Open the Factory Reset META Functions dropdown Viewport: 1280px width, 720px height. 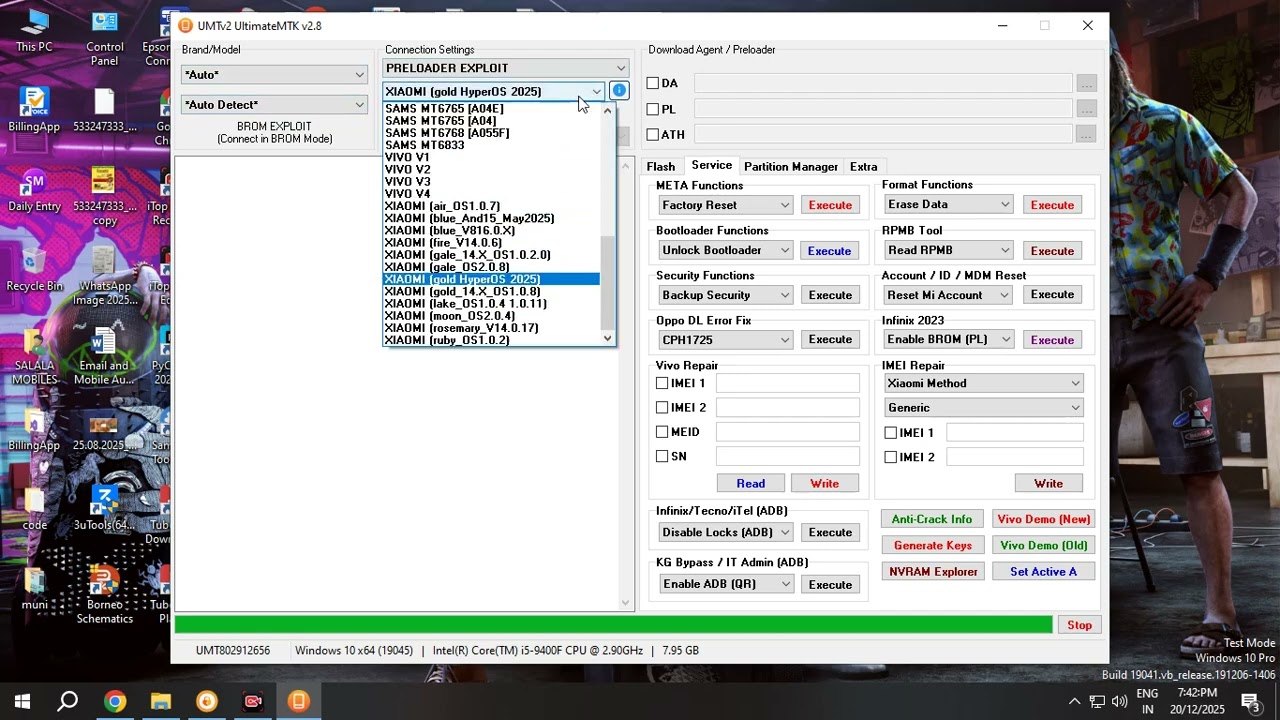(x=725, y=205)
